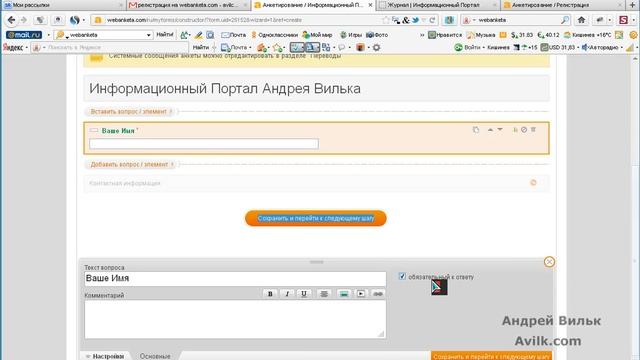
Task: Click the Yandex logo on Yandex bar
Action: (x=13, y=47)
